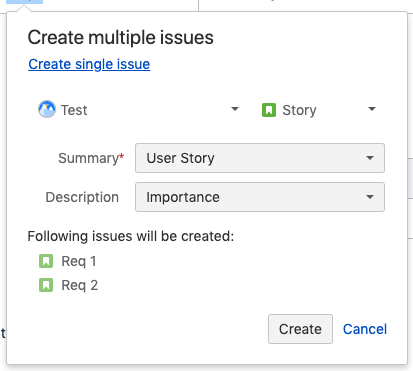Click the Create multiple issues heading
Screen dimensions: 413x371
tap(120, 37)
